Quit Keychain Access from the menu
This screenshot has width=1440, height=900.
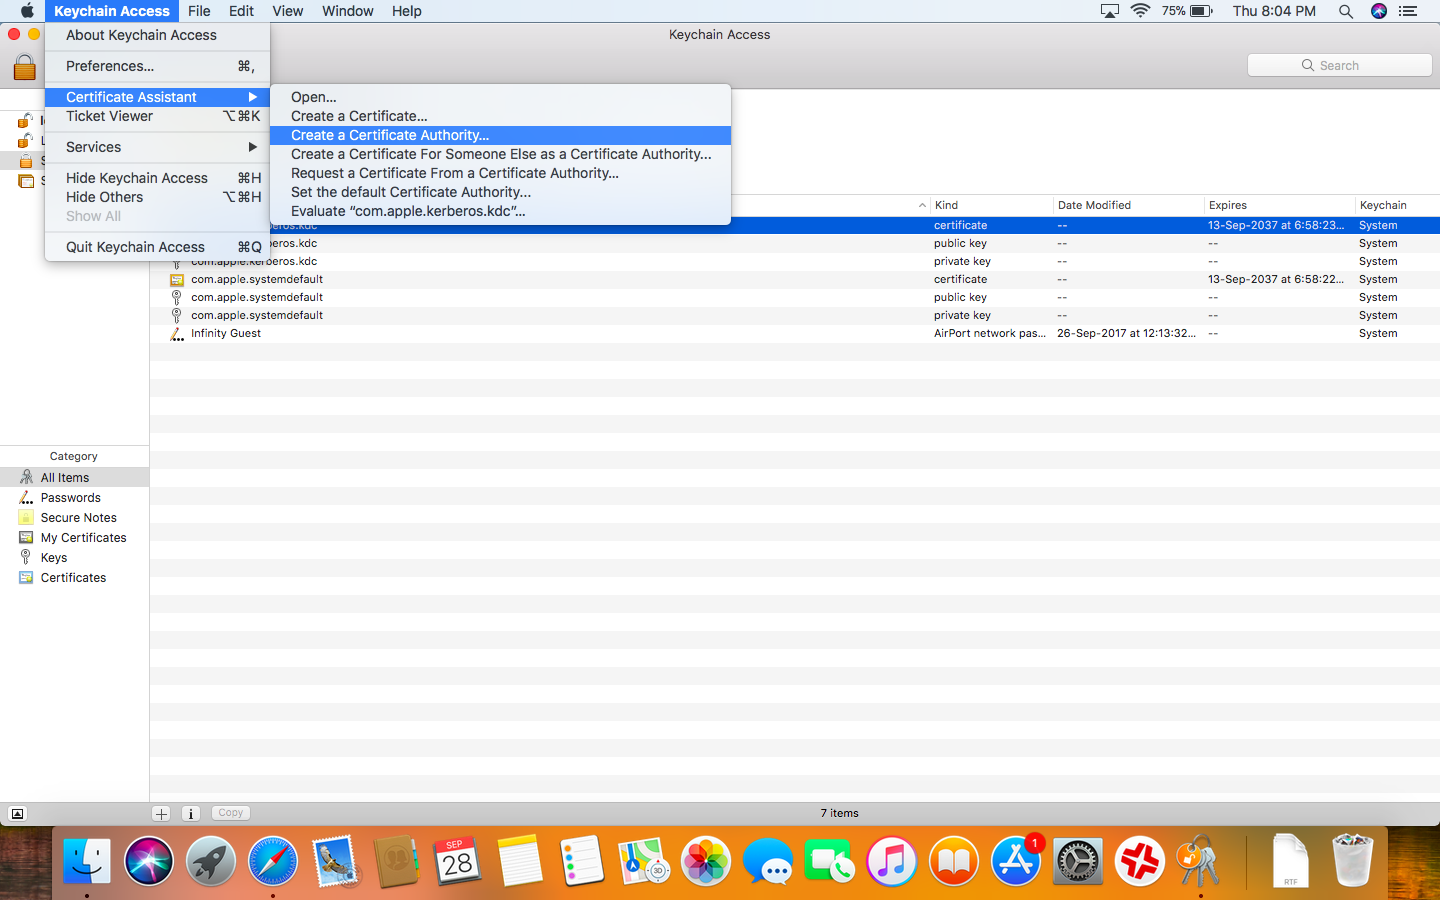coord(157,247)
